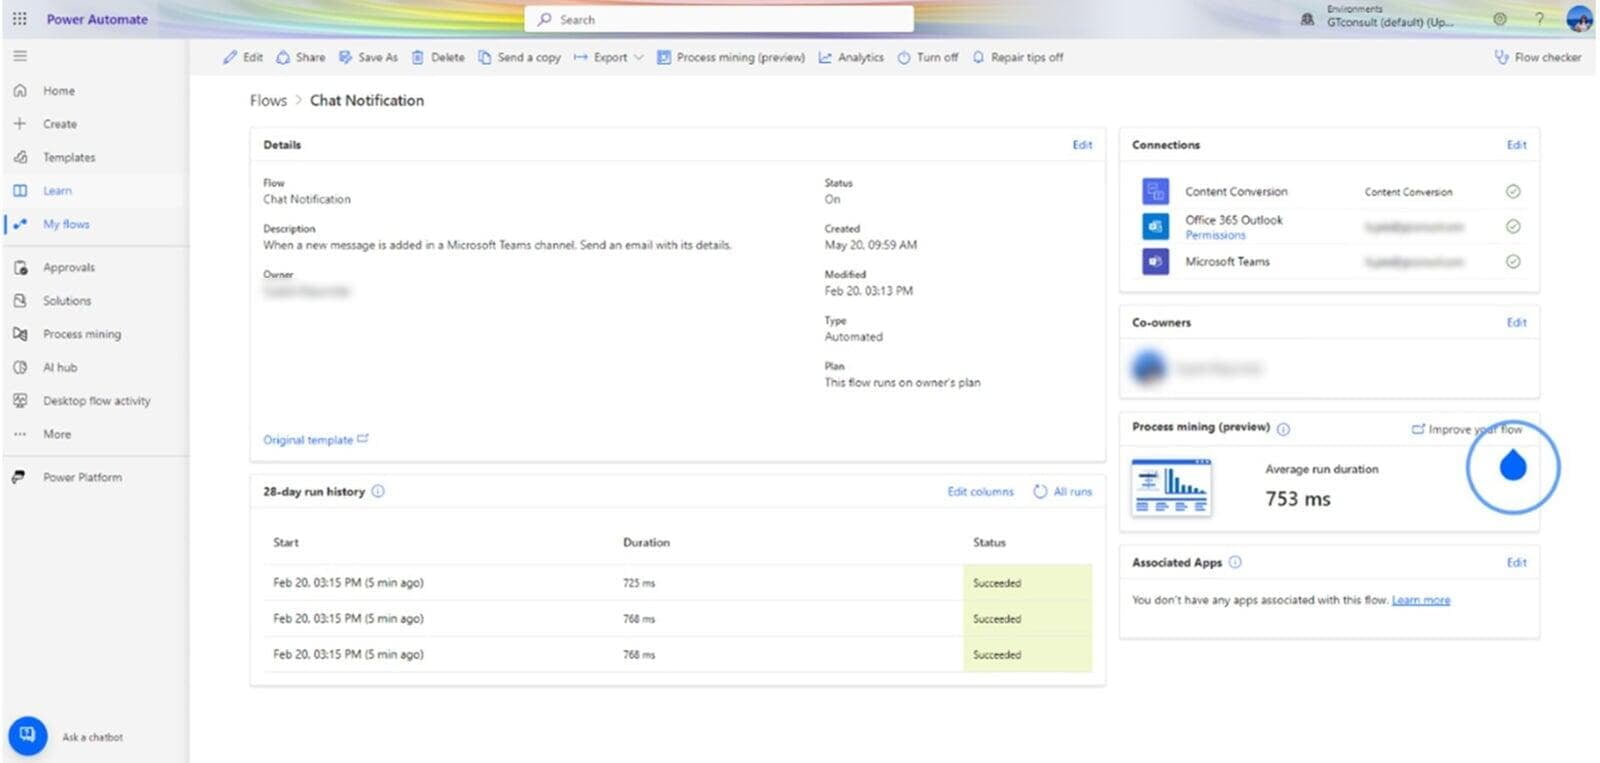Open the user account avatar
The height and width of the screenshot is (763, 1600).
pos(1579,19)
